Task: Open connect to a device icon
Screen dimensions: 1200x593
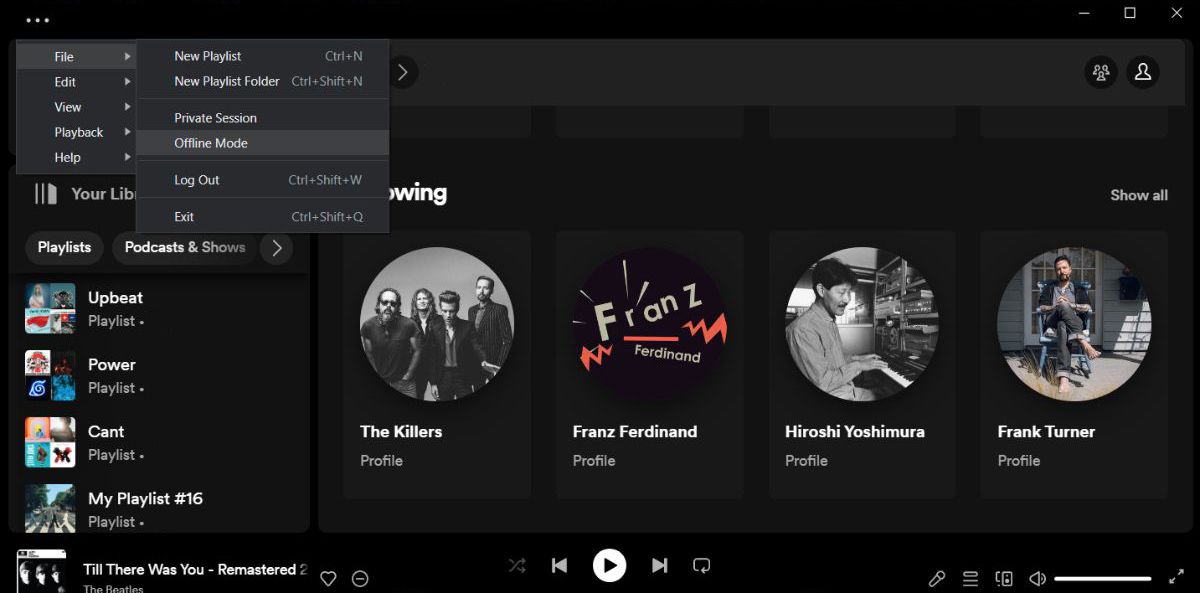Action: click(x=1004, y=578)
